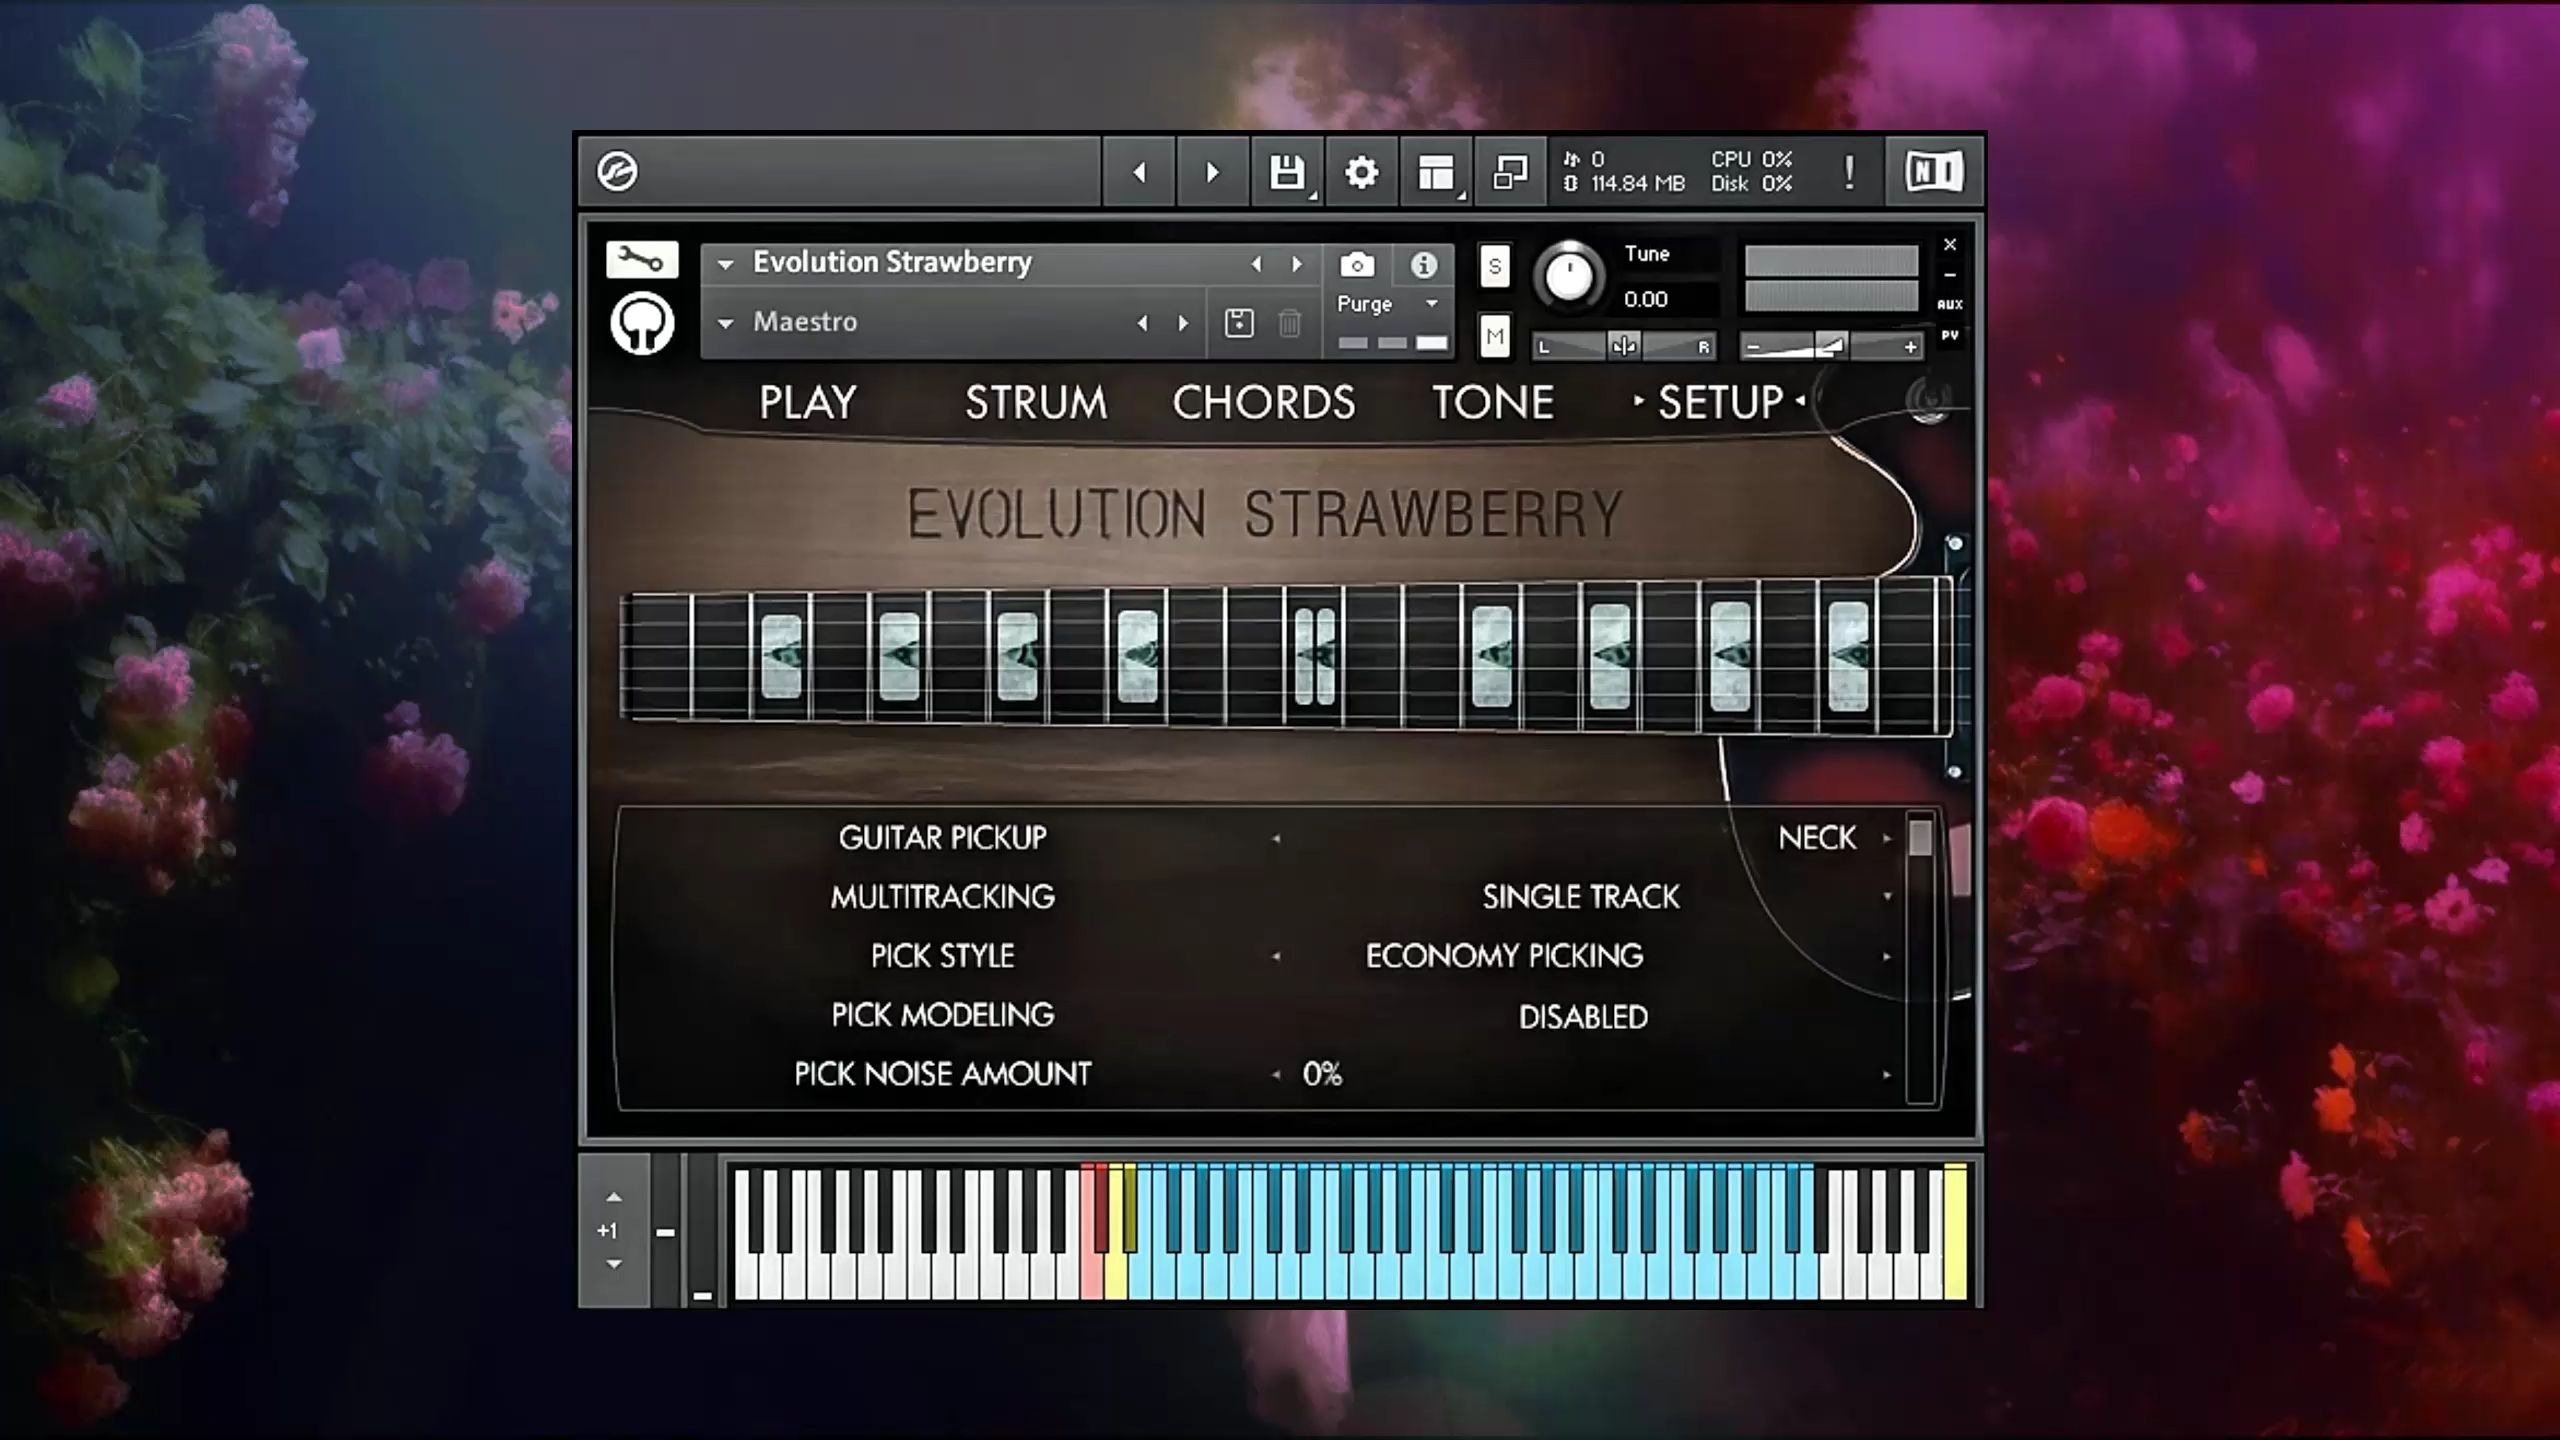
Task: Click Guitar Pickup right arrow next to NECK
Action: click(1887, 838)
